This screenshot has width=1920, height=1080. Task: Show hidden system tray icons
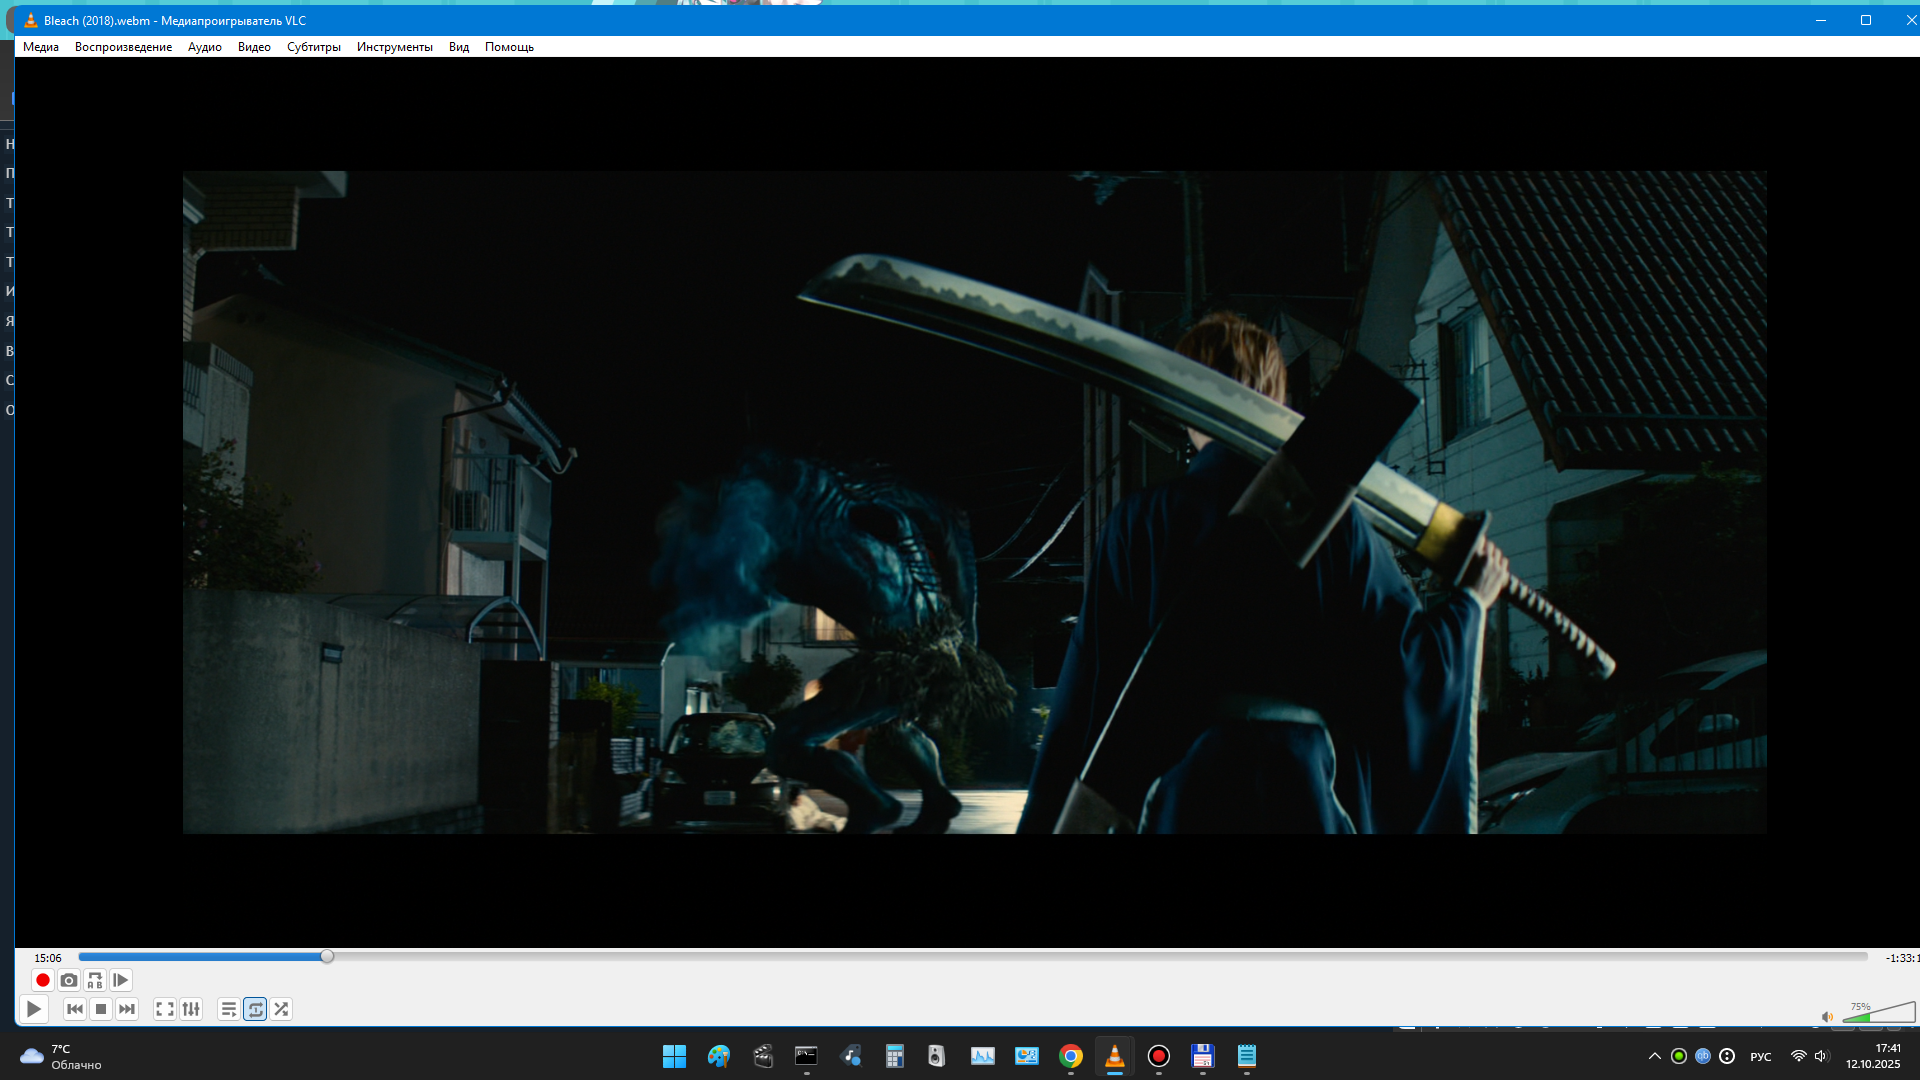point(1654,1056)
